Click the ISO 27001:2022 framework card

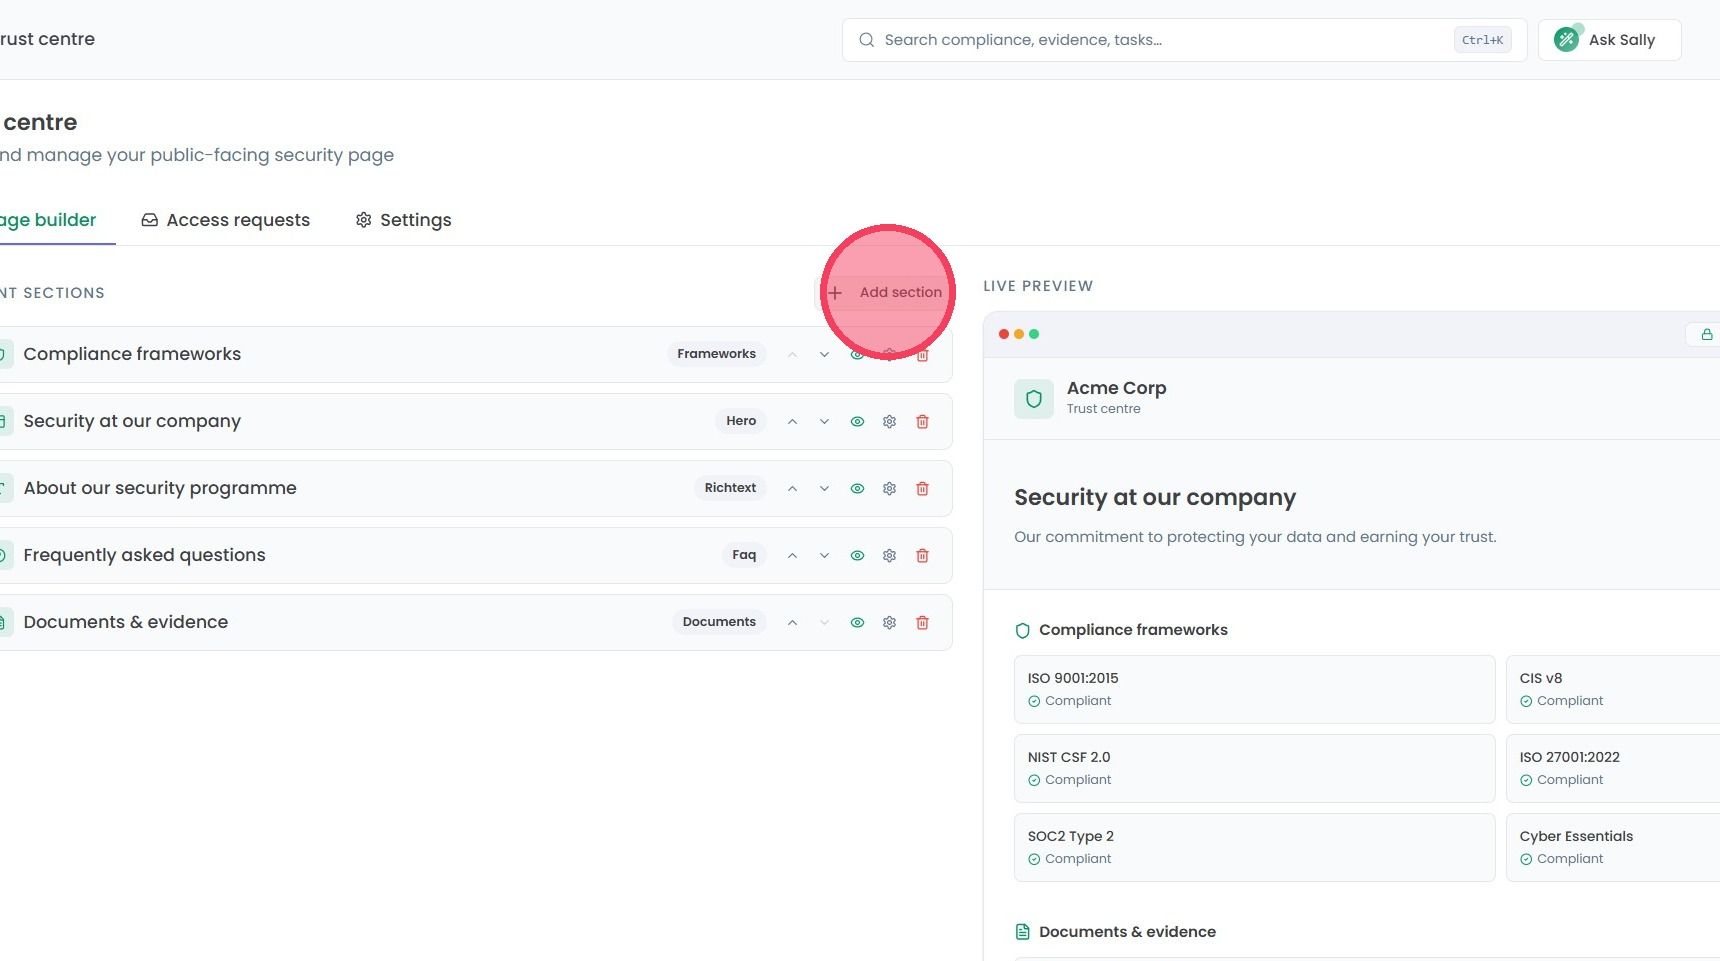coord(1613,768)
